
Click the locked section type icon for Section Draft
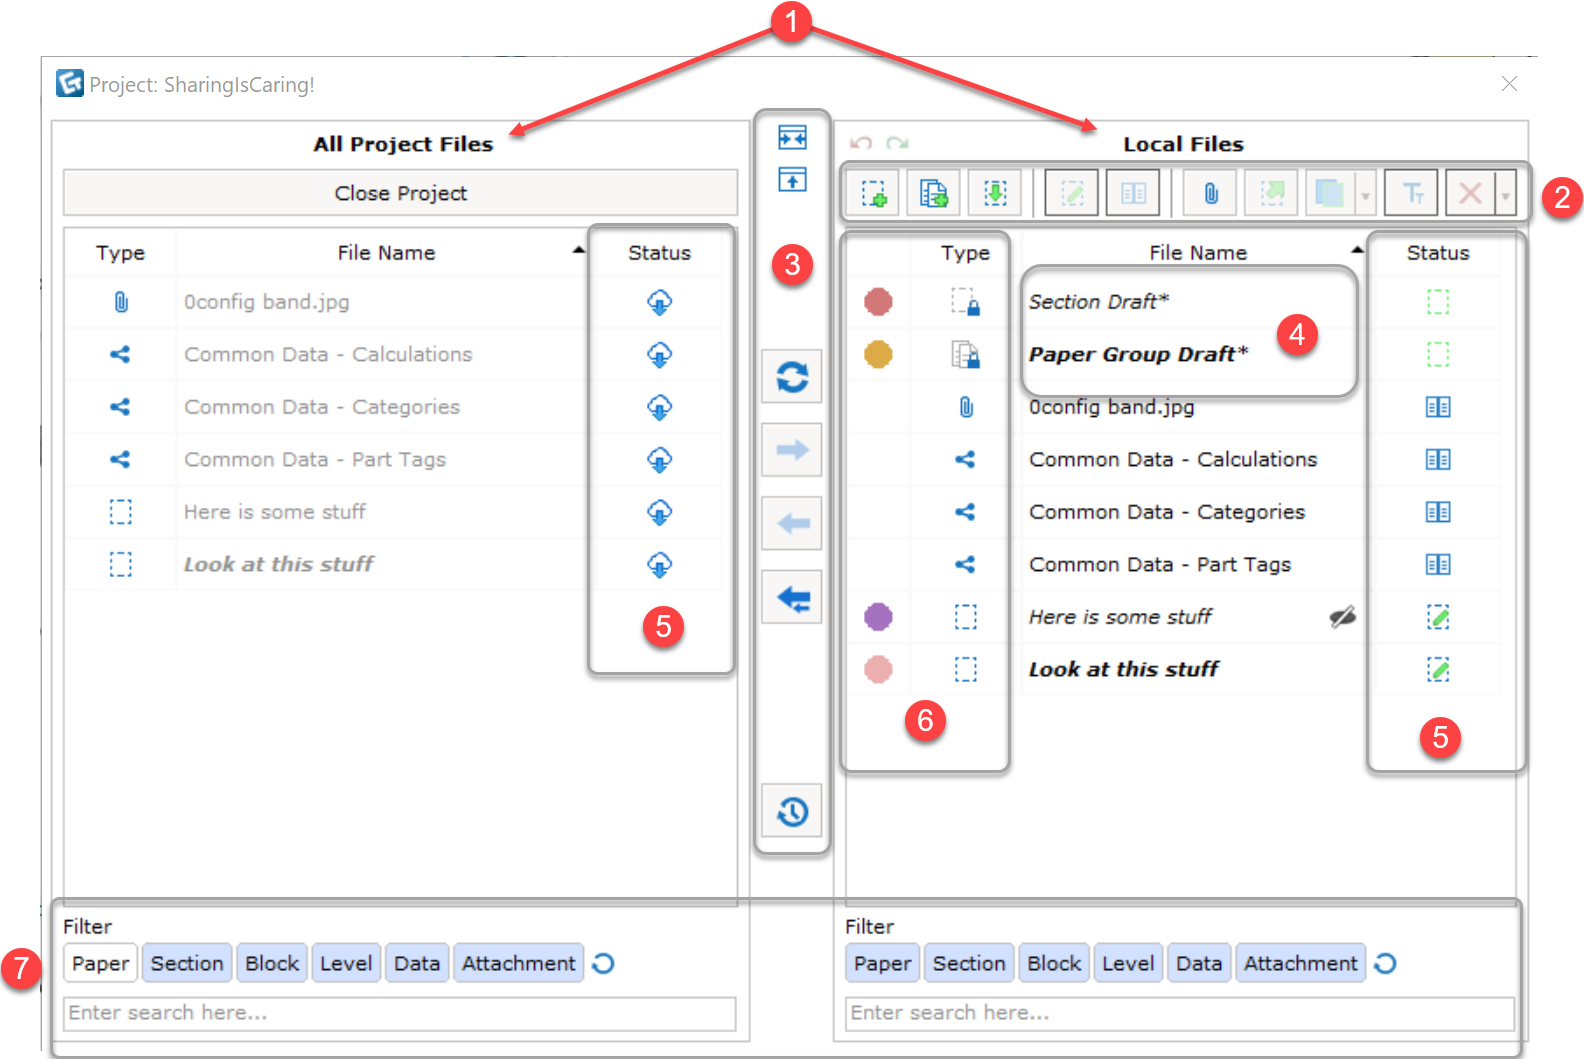pyautogui.click(x=965, y=301)
